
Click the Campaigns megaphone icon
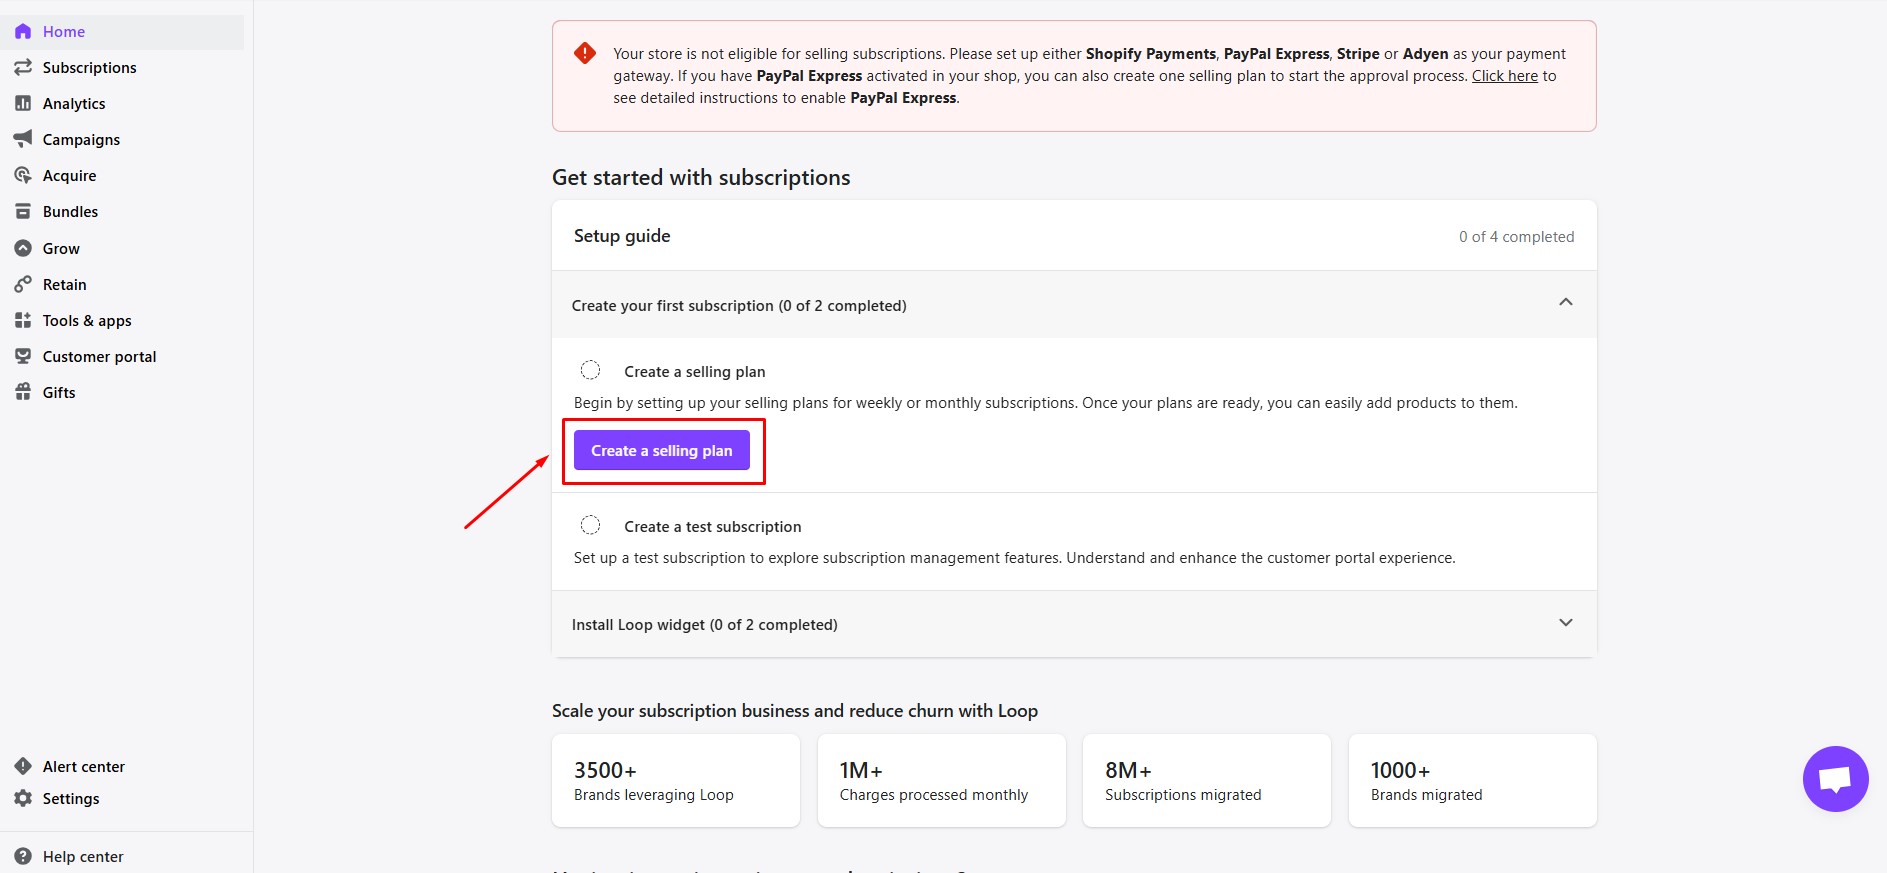coord(23,139)
